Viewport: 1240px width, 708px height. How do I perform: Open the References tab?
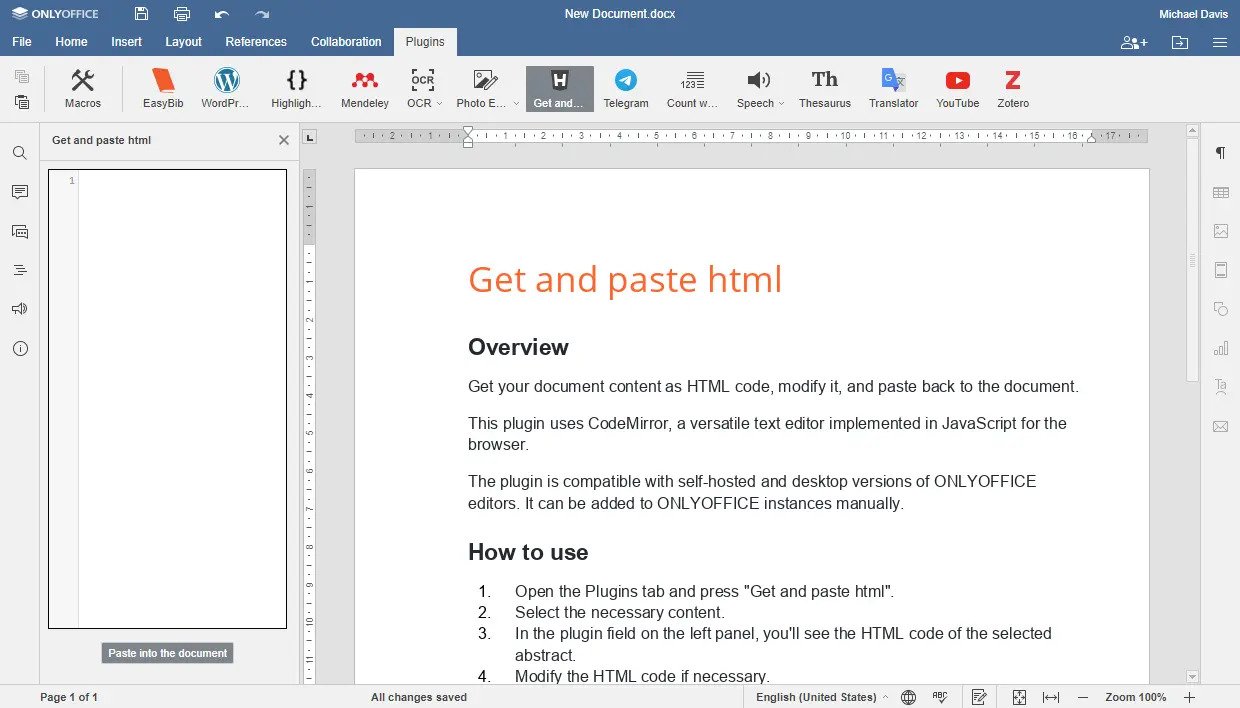(256, 42)
